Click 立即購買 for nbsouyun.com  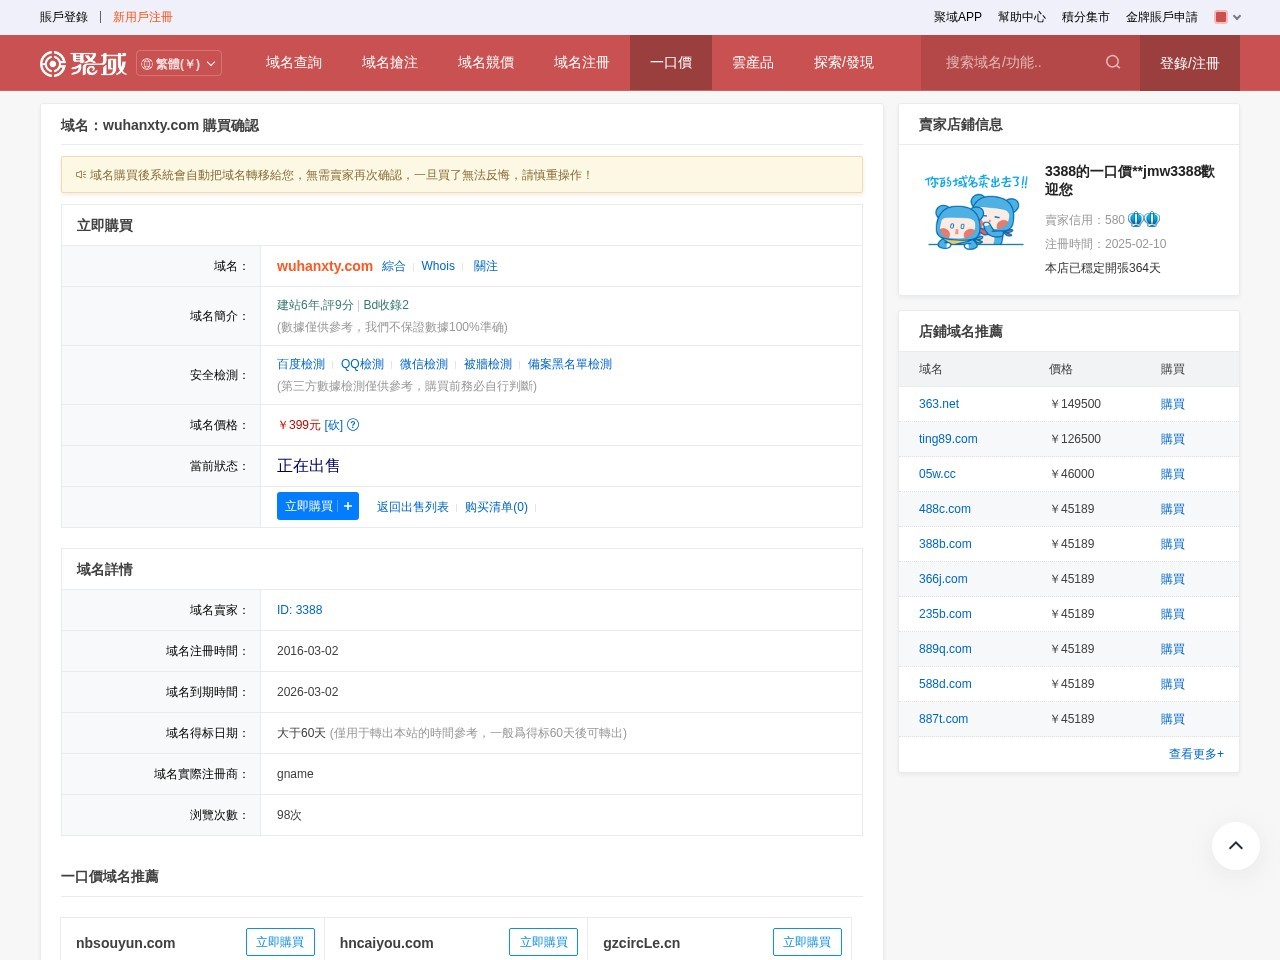pos(280,942)
